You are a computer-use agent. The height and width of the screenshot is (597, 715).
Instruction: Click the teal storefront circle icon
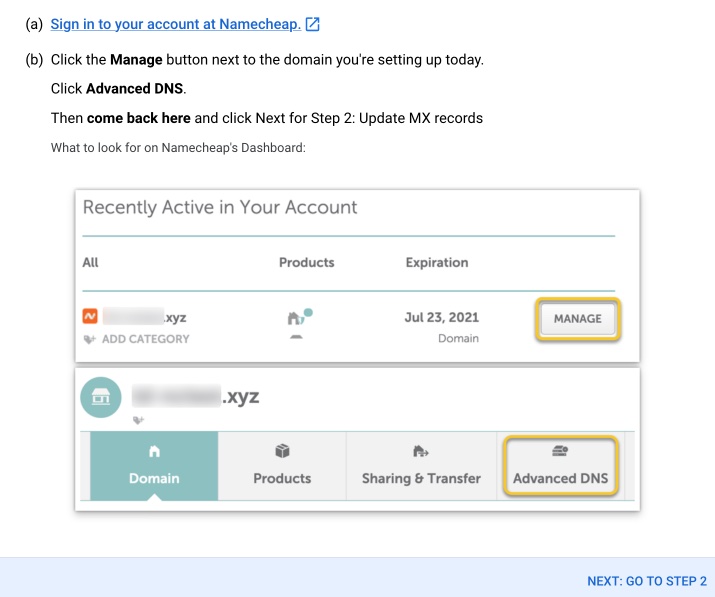click(101, 397)
